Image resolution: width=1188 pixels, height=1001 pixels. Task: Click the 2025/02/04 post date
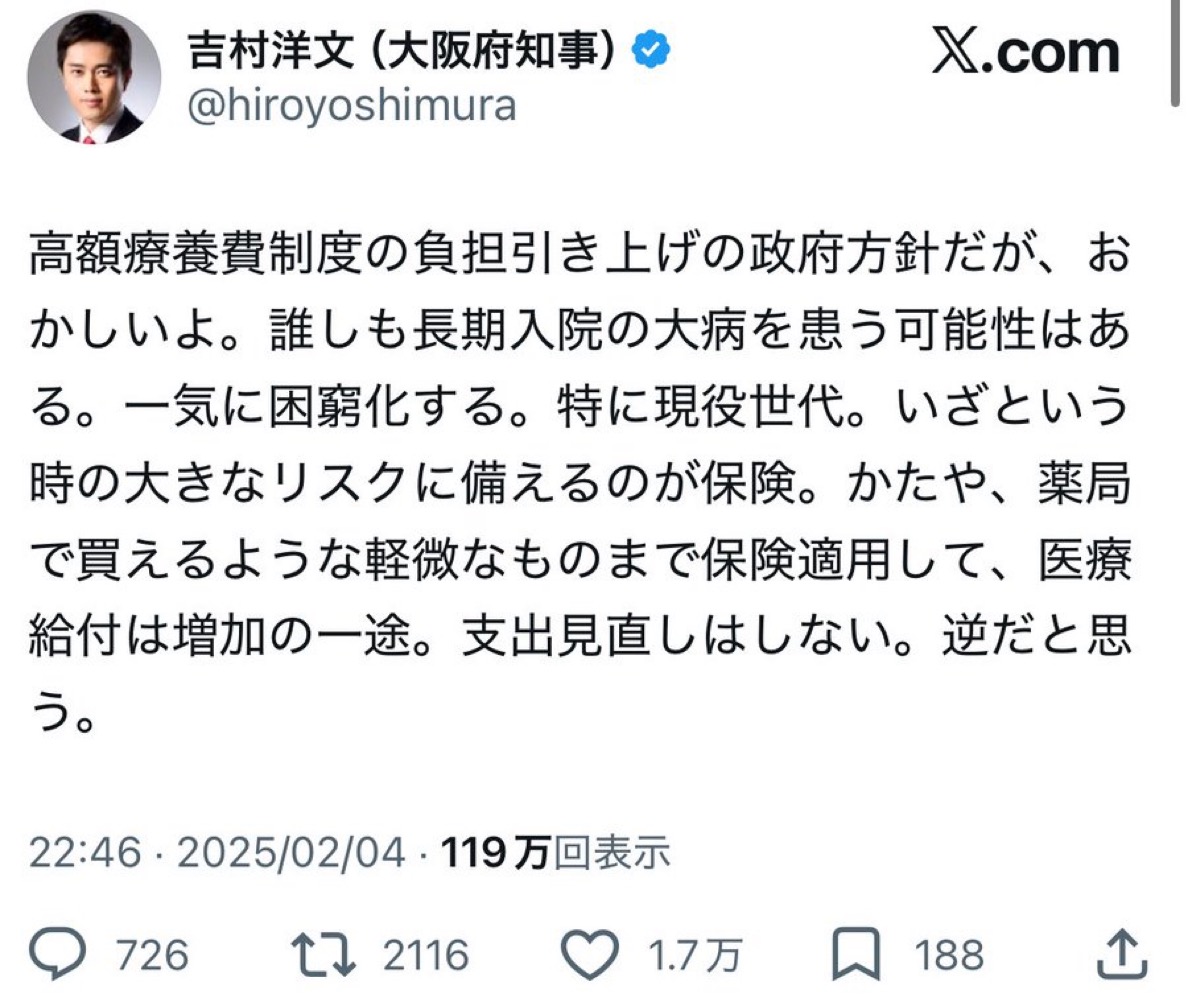[291, 853]
